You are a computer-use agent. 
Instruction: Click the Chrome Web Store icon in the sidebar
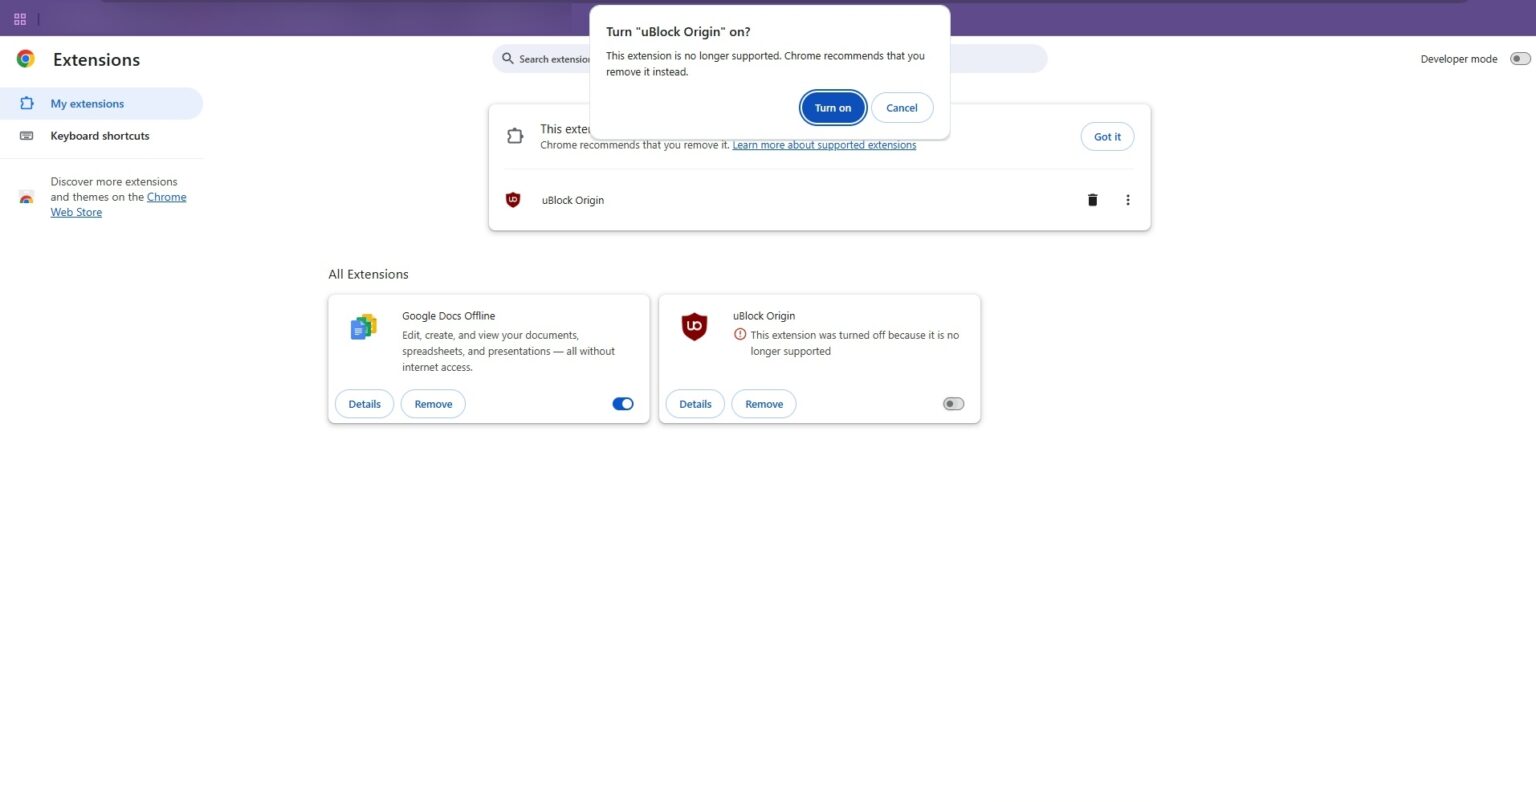coord(26,199)
